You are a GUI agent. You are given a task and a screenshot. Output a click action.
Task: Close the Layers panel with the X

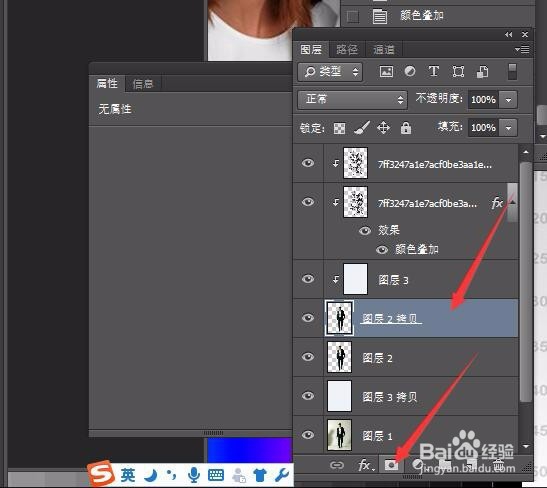[x=525, y=35]
